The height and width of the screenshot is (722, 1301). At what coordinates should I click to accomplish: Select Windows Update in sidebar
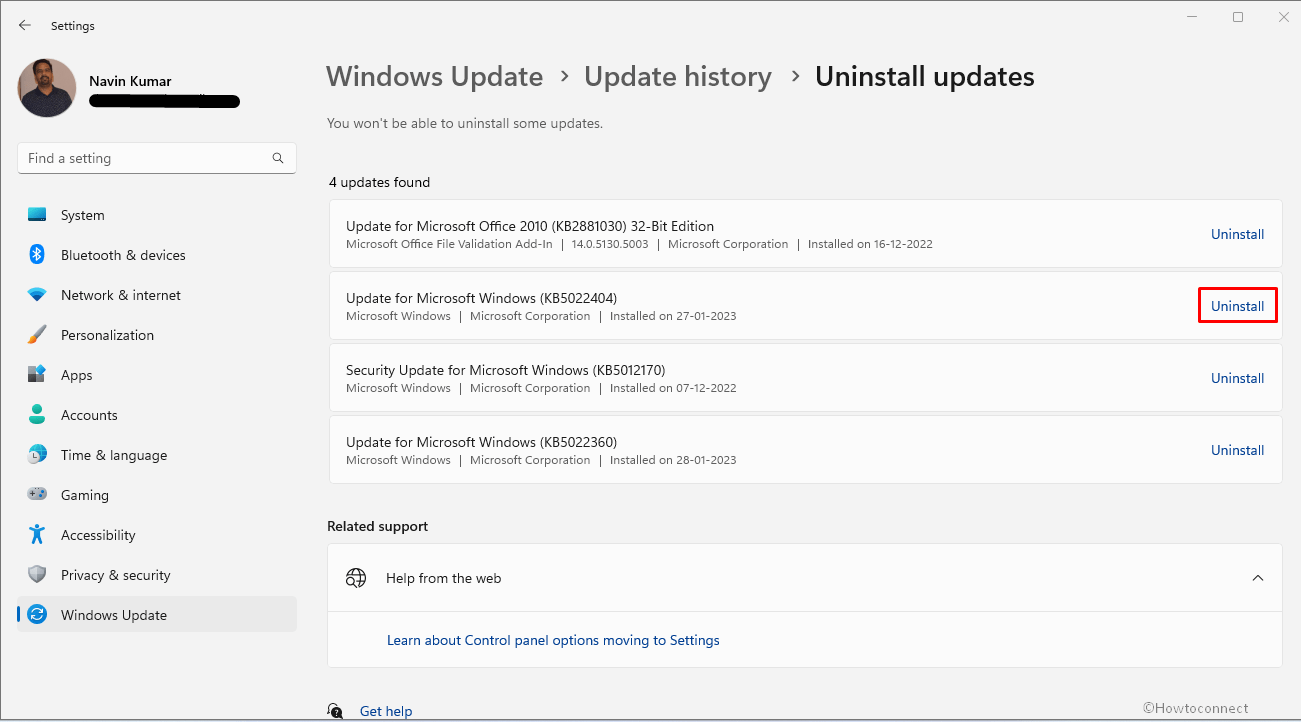pyautogui.click(x=157, y=615)
